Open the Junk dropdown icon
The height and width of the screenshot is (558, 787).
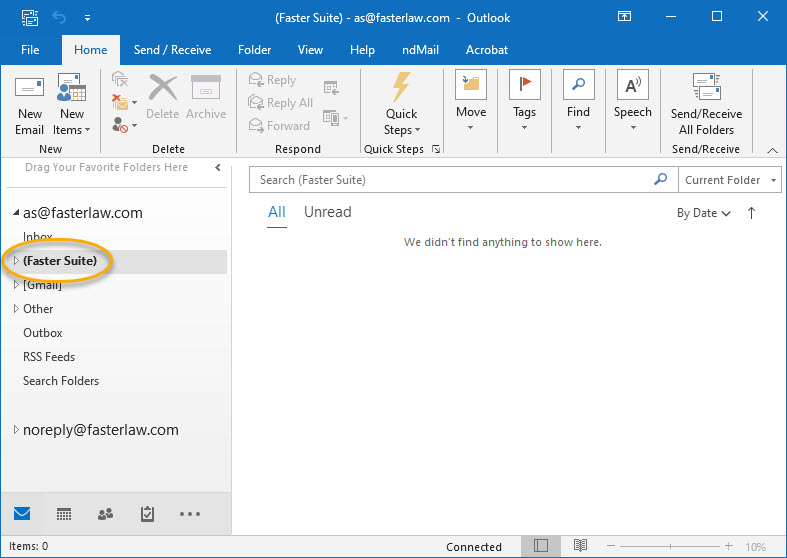click(x=124, y=125)
